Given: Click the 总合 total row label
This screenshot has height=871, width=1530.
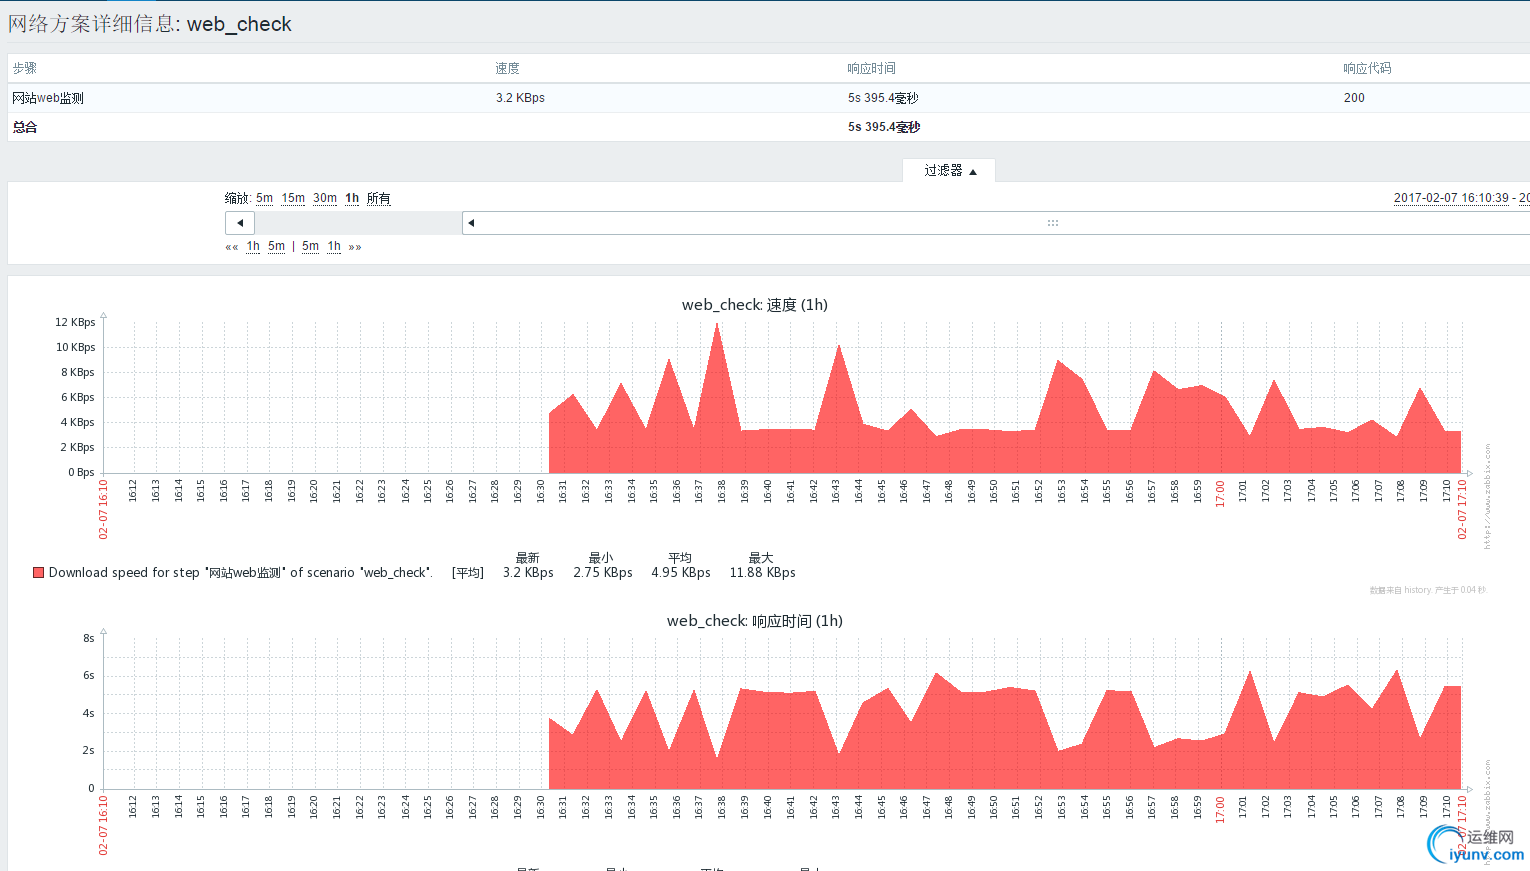Looking at the screenshot, I should pos(25,127).
